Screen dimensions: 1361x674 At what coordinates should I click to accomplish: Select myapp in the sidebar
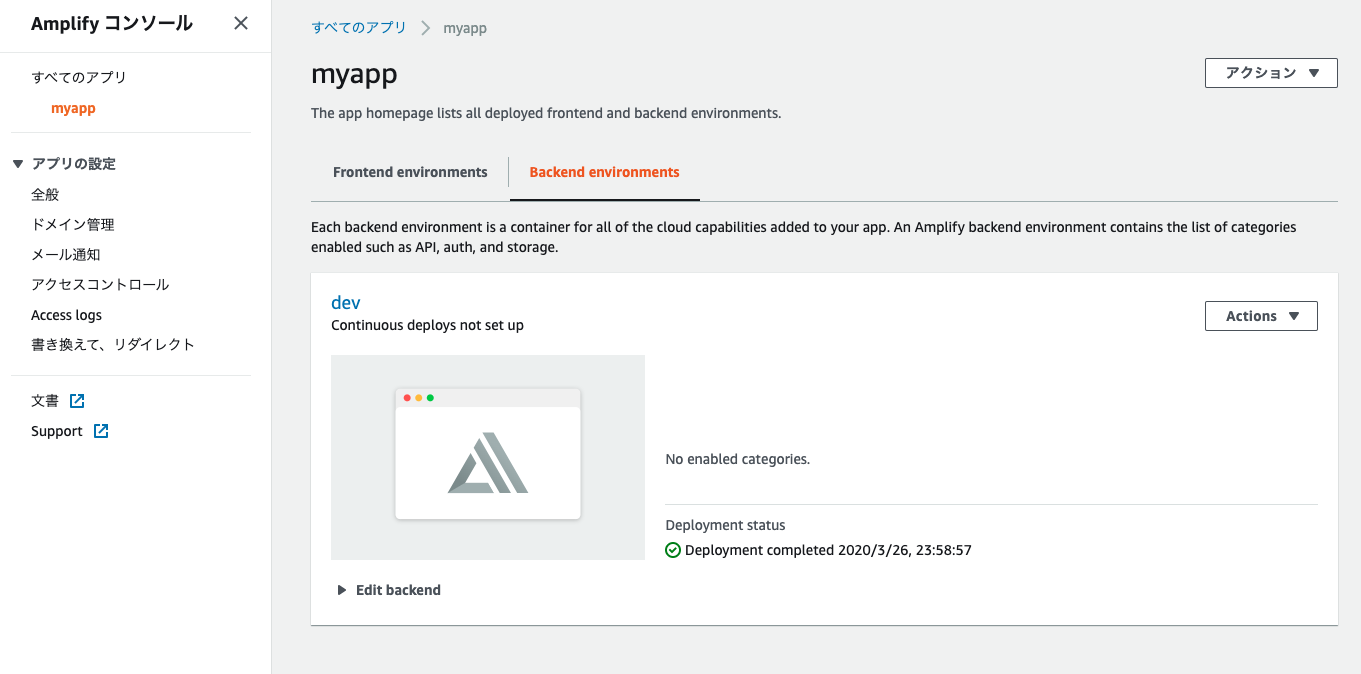(x=72, y=108)
